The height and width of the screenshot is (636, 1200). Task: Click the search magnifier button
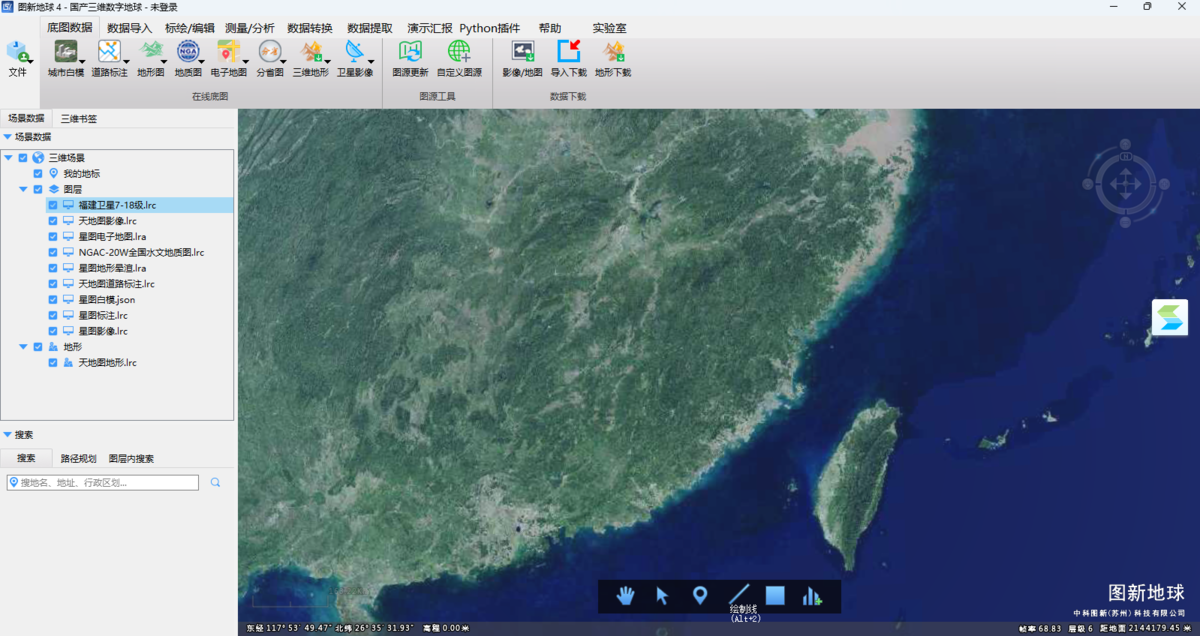(215, 483)
